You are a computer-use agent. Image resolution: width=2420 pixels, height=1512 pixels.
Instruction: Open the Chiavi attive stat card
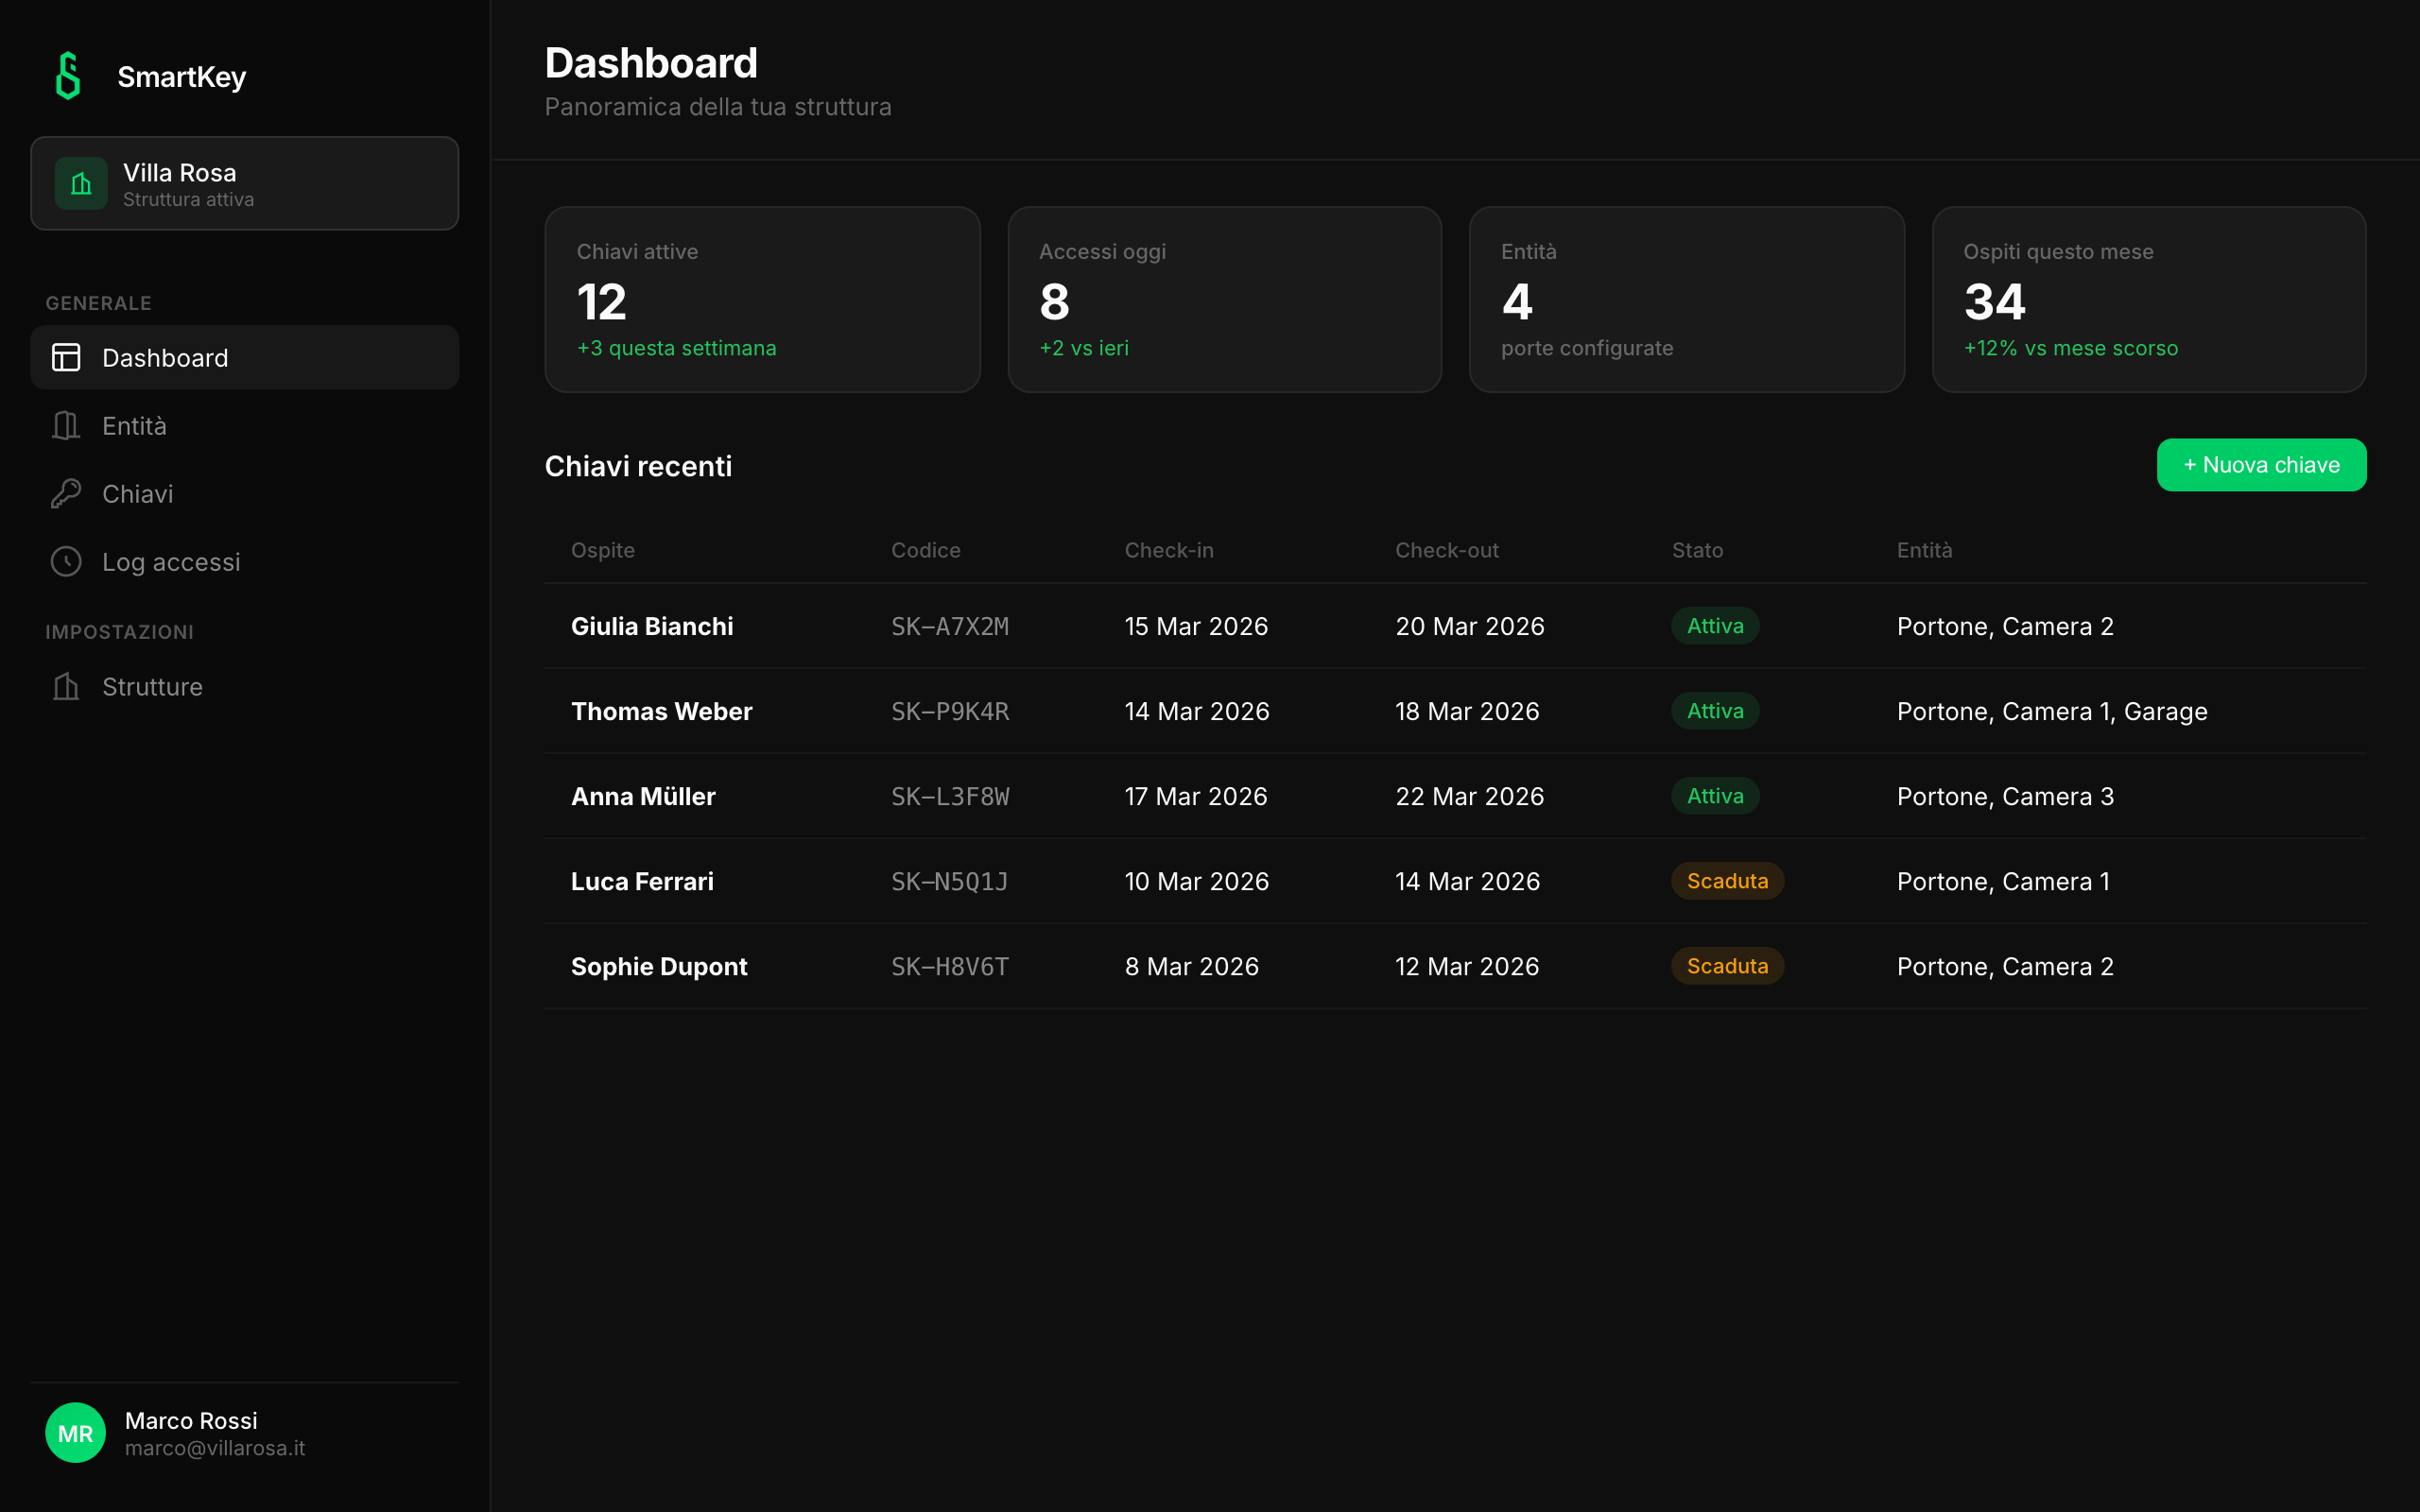coord(762,299)
